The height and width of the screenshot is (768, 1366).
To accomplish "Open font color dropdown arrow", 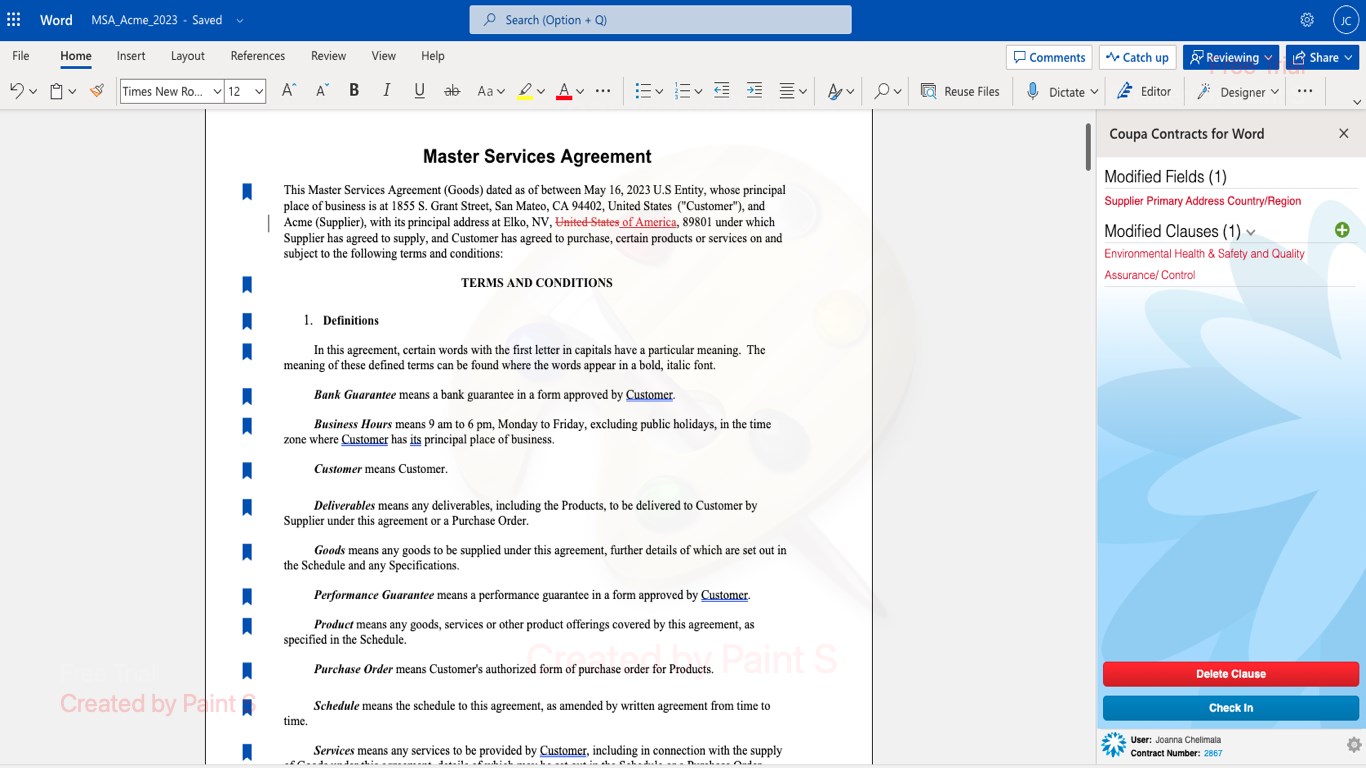I will coord(580,92).
